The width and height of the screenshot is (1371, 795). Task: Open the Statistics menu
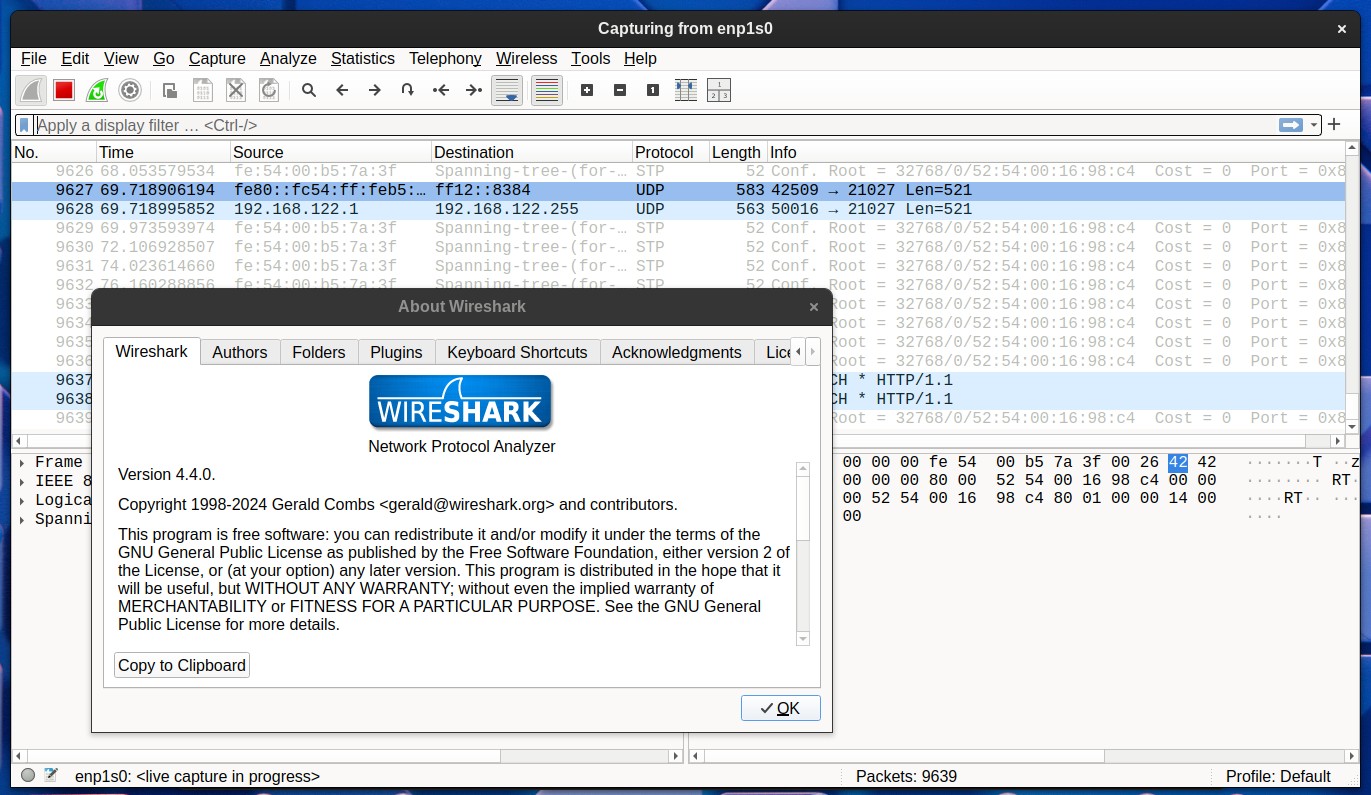pos(362,58)
